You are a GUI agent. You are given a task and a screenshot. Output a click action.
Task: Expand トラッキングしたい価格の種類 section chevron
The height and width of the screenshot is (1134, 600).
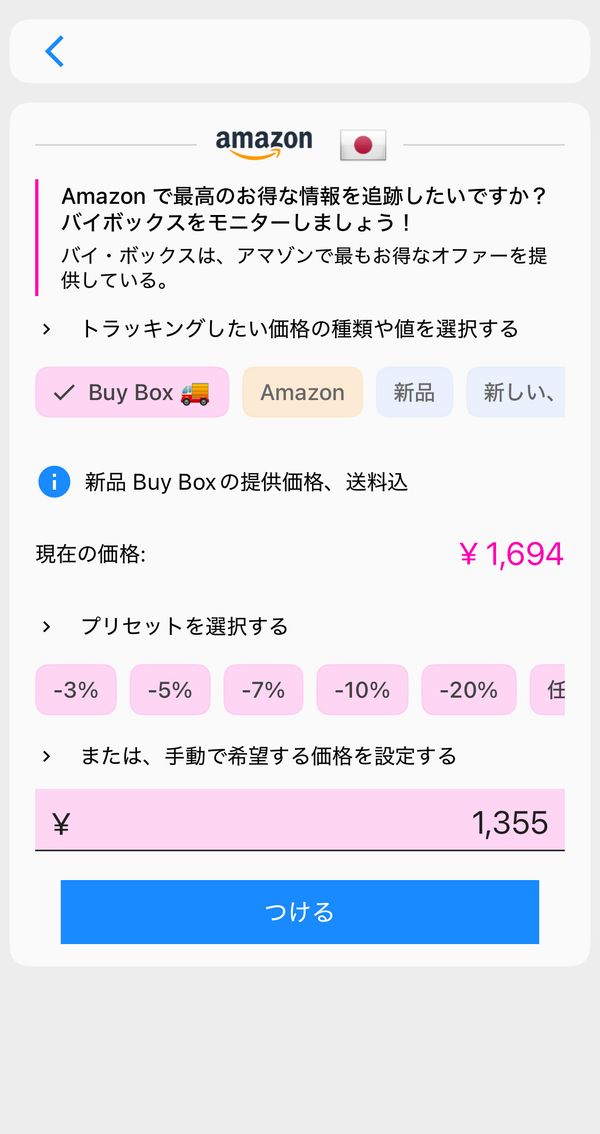pos(46,330)
